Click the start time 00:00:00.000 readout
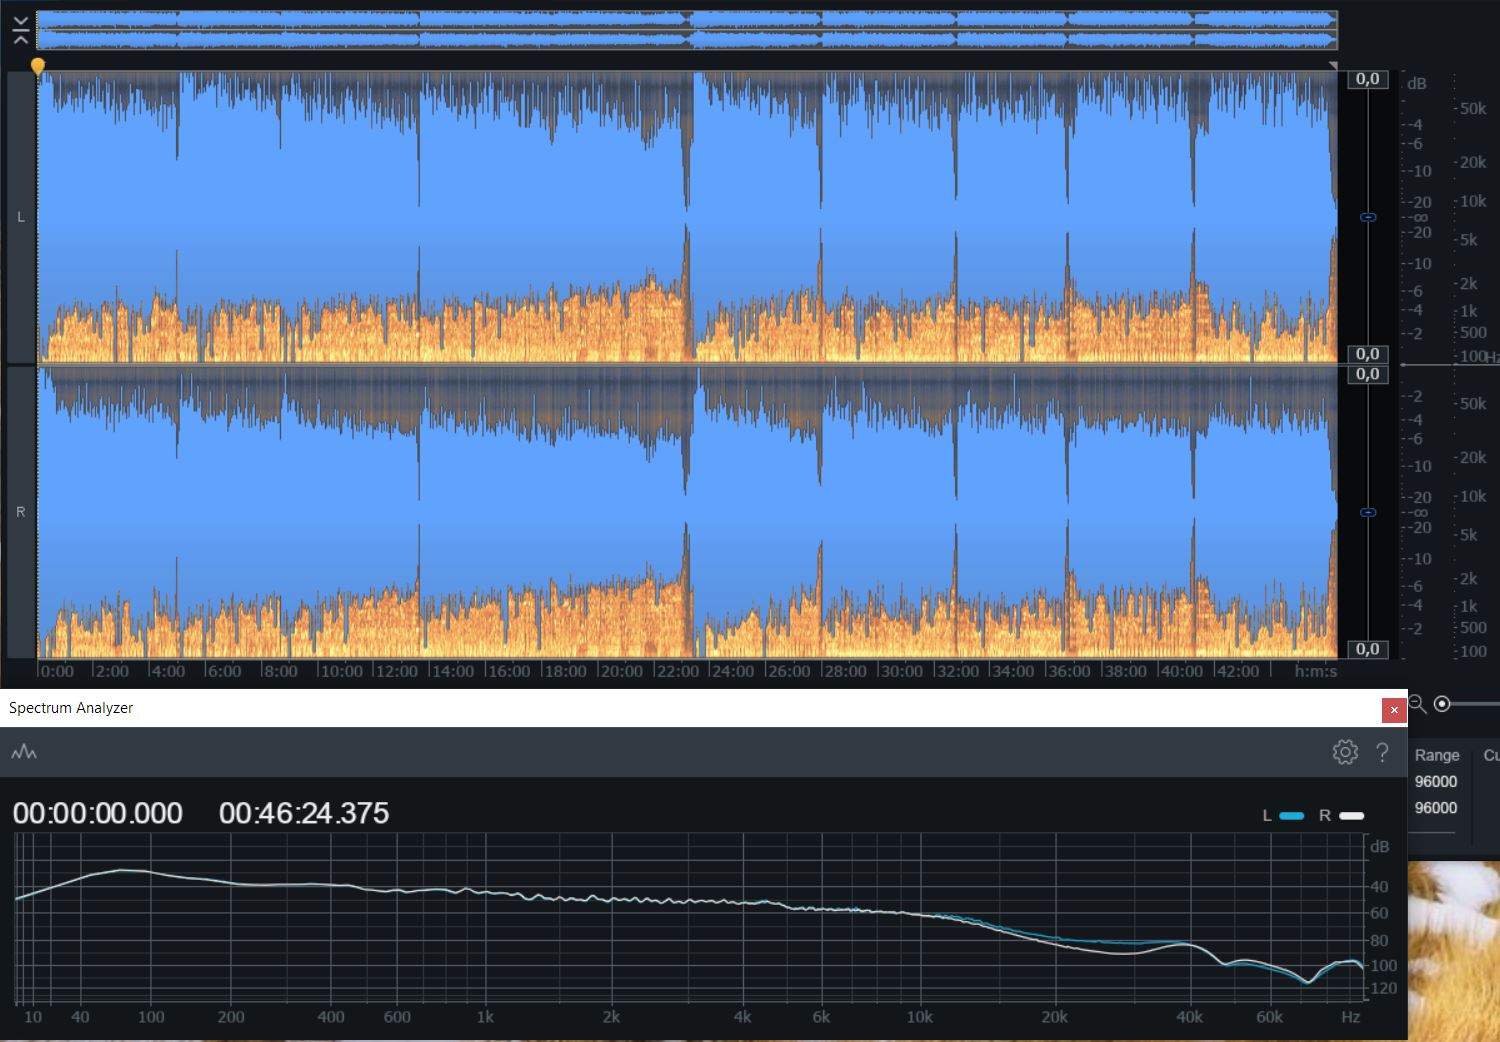This screenshot has width=1500, height=1042. 98,813
